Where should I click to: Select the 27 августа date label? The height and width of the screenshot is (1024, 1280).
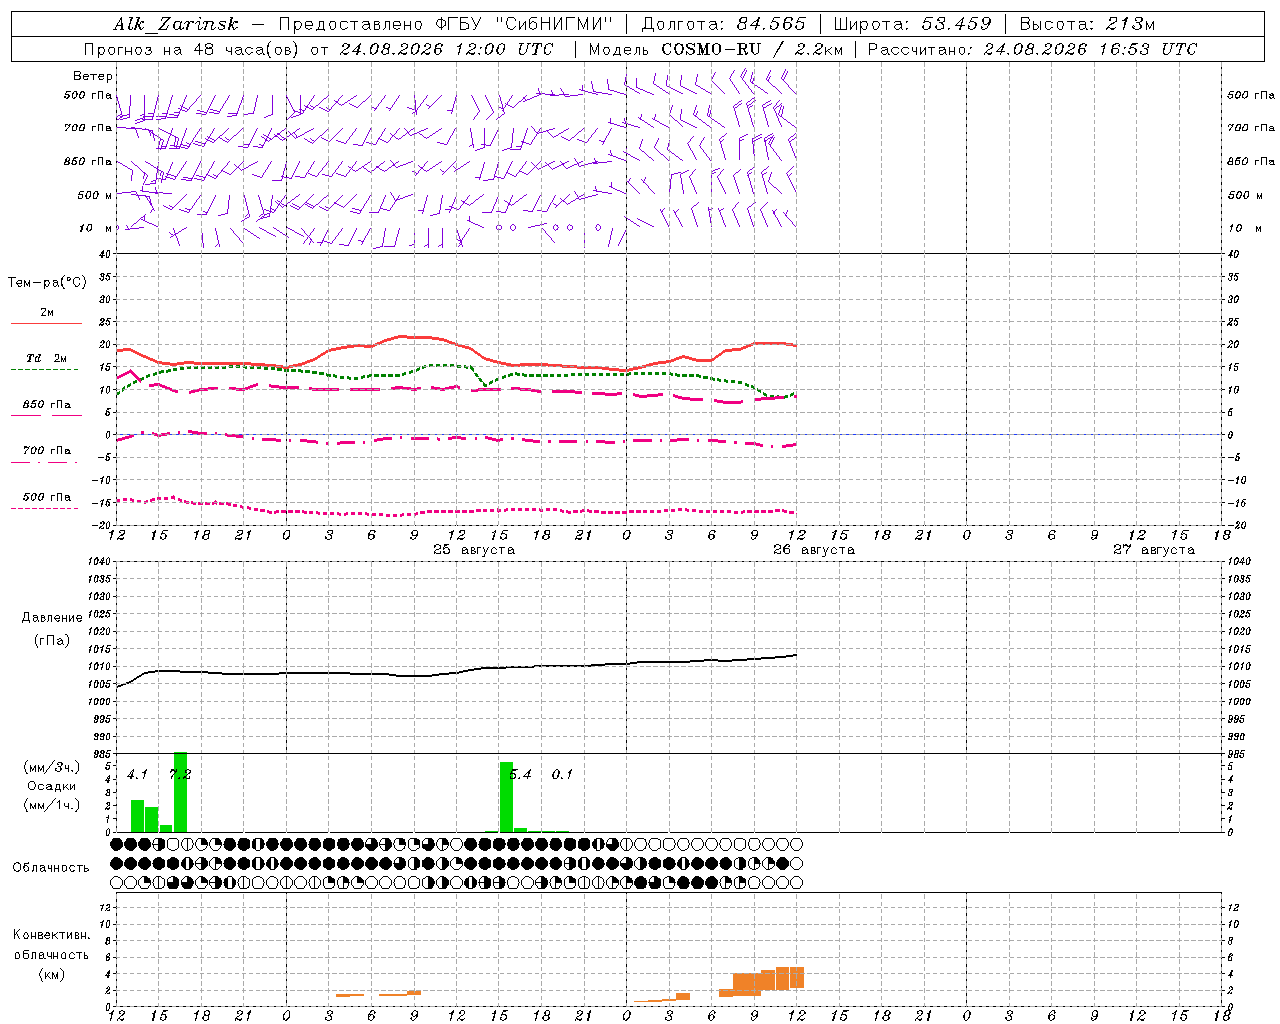1154,550
